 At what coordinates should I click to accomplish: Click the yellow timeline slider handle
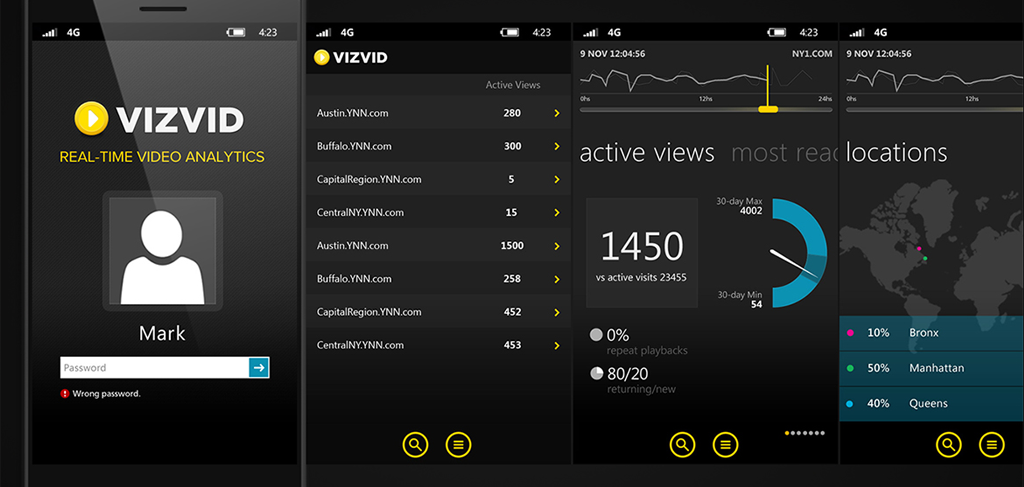(x=768, y=109)
